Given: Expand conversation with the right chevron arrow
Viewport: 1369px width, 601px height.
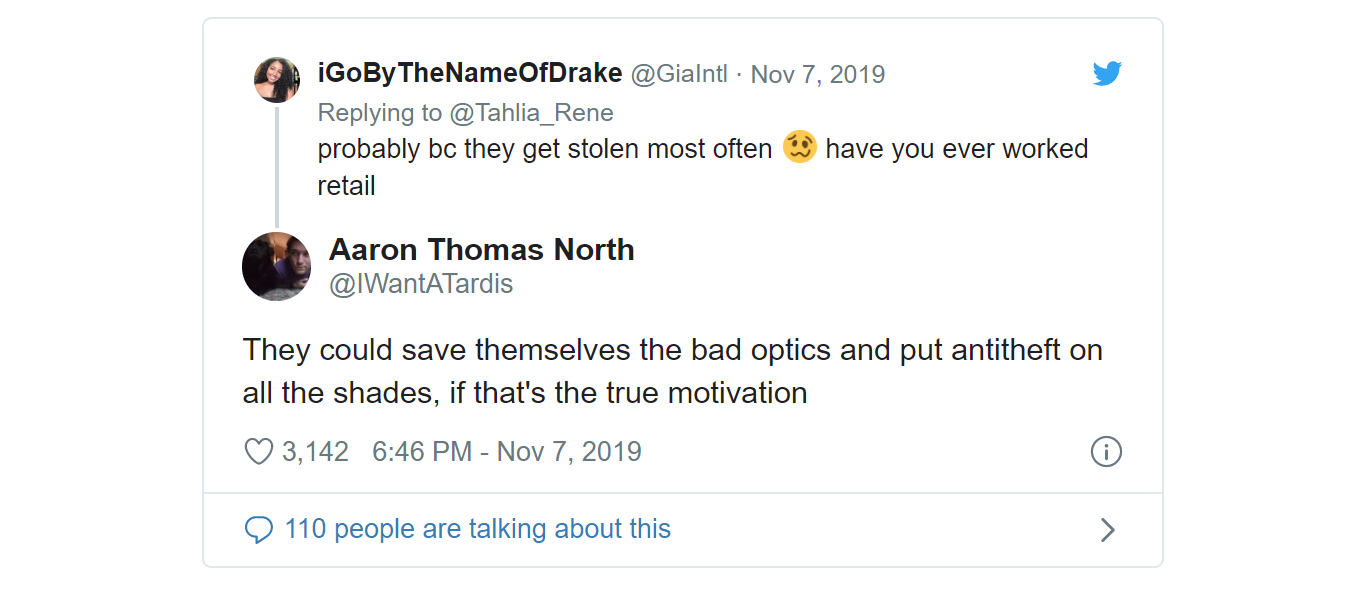Looking at the screenshot, I should (1107, 530).
